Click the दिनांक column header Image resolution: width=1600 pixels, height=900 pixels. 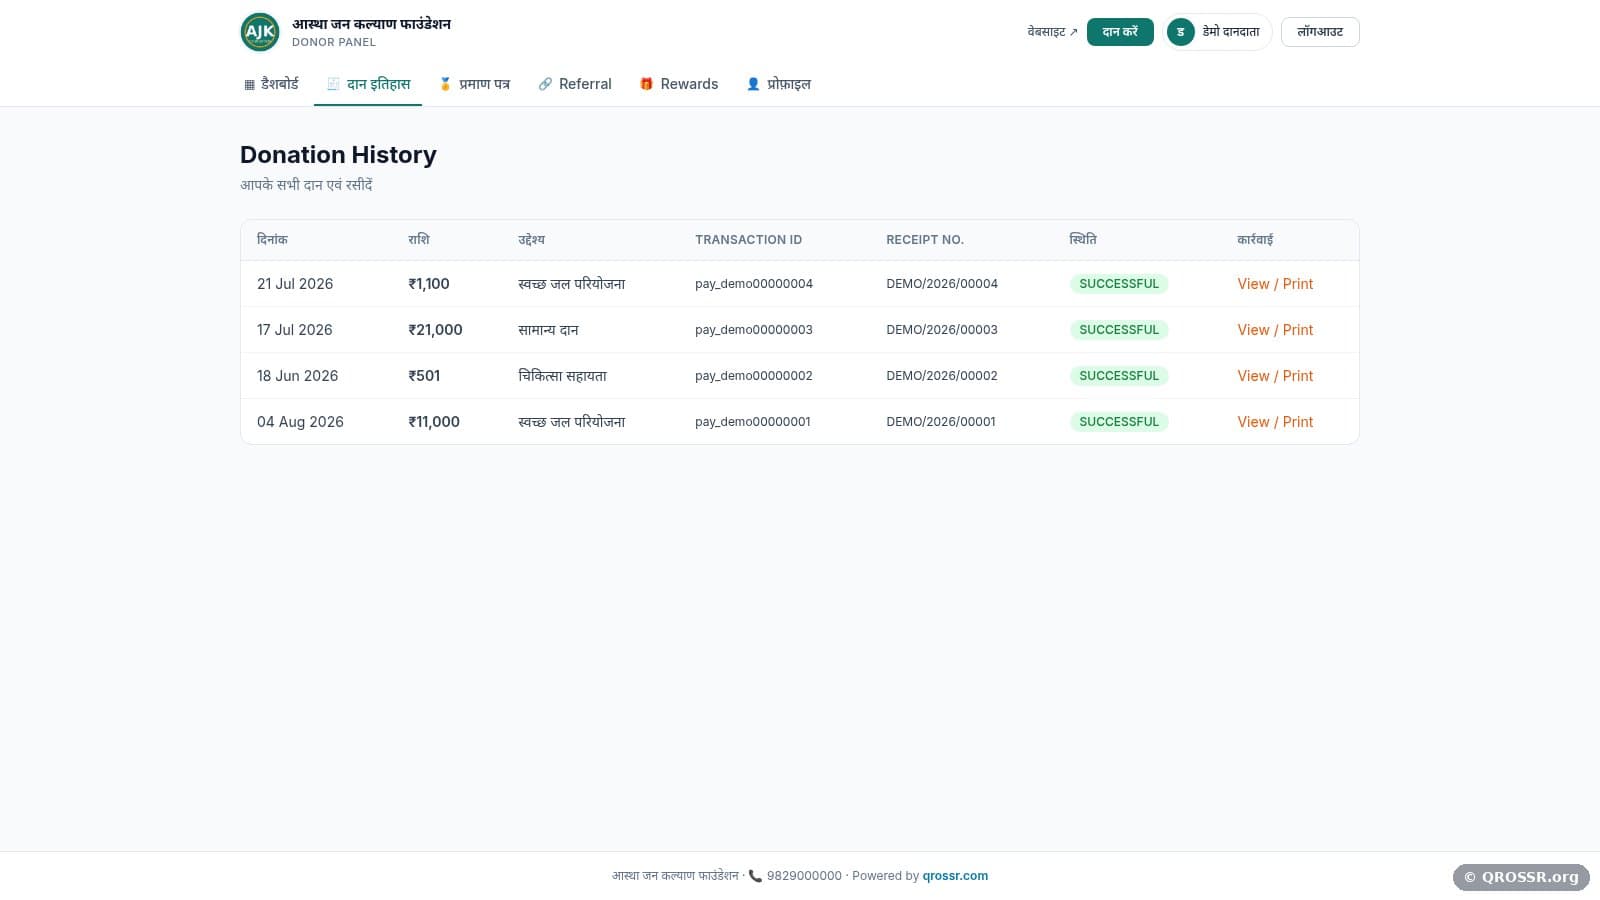[272, 240]
